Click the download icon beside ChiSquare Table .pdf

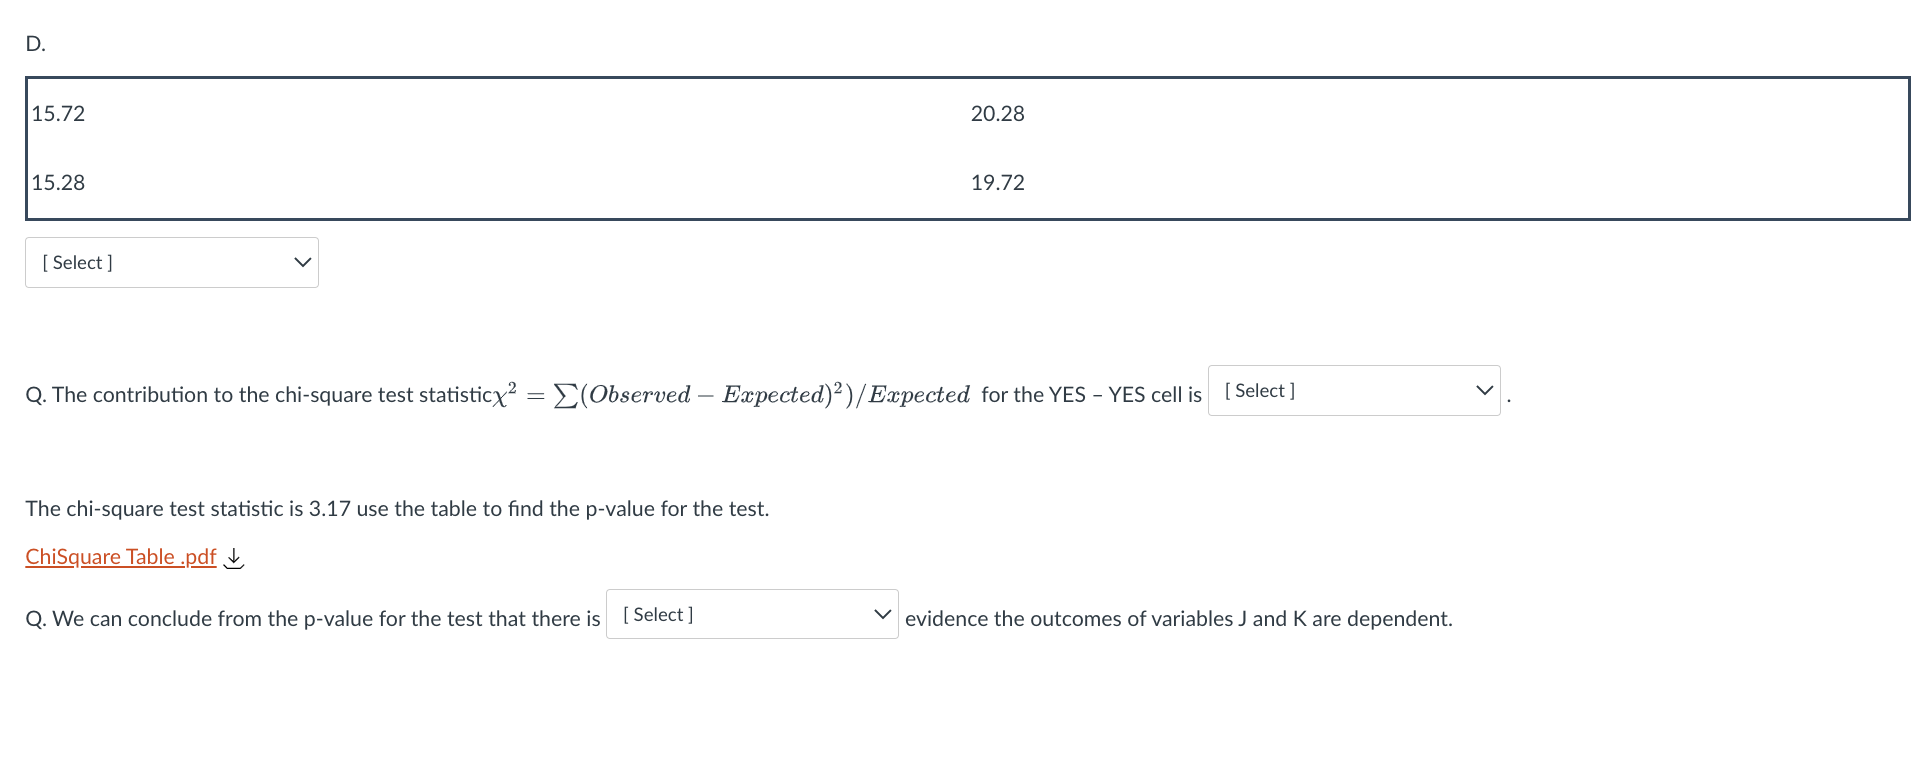pyautogui.click(x=233, y=558)
